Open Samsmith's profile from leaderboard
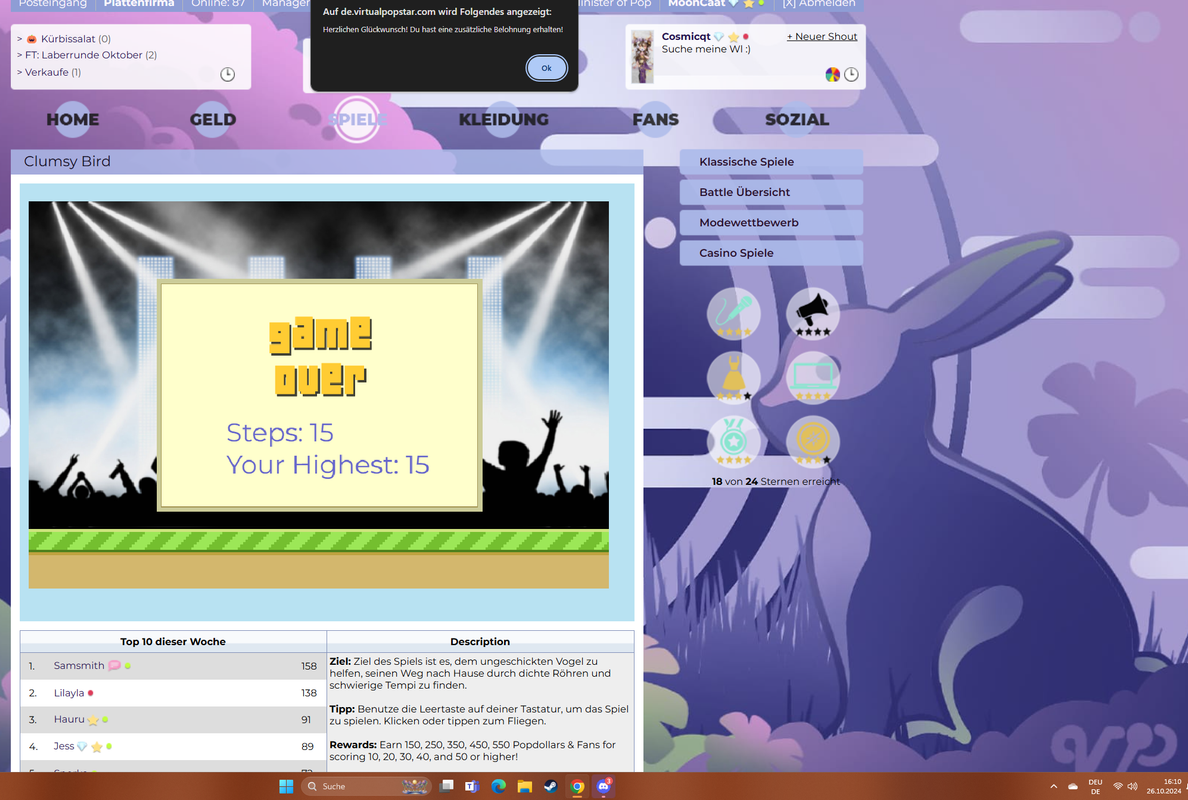Screen dimensions: 1188x800 [x=79, y=665]
